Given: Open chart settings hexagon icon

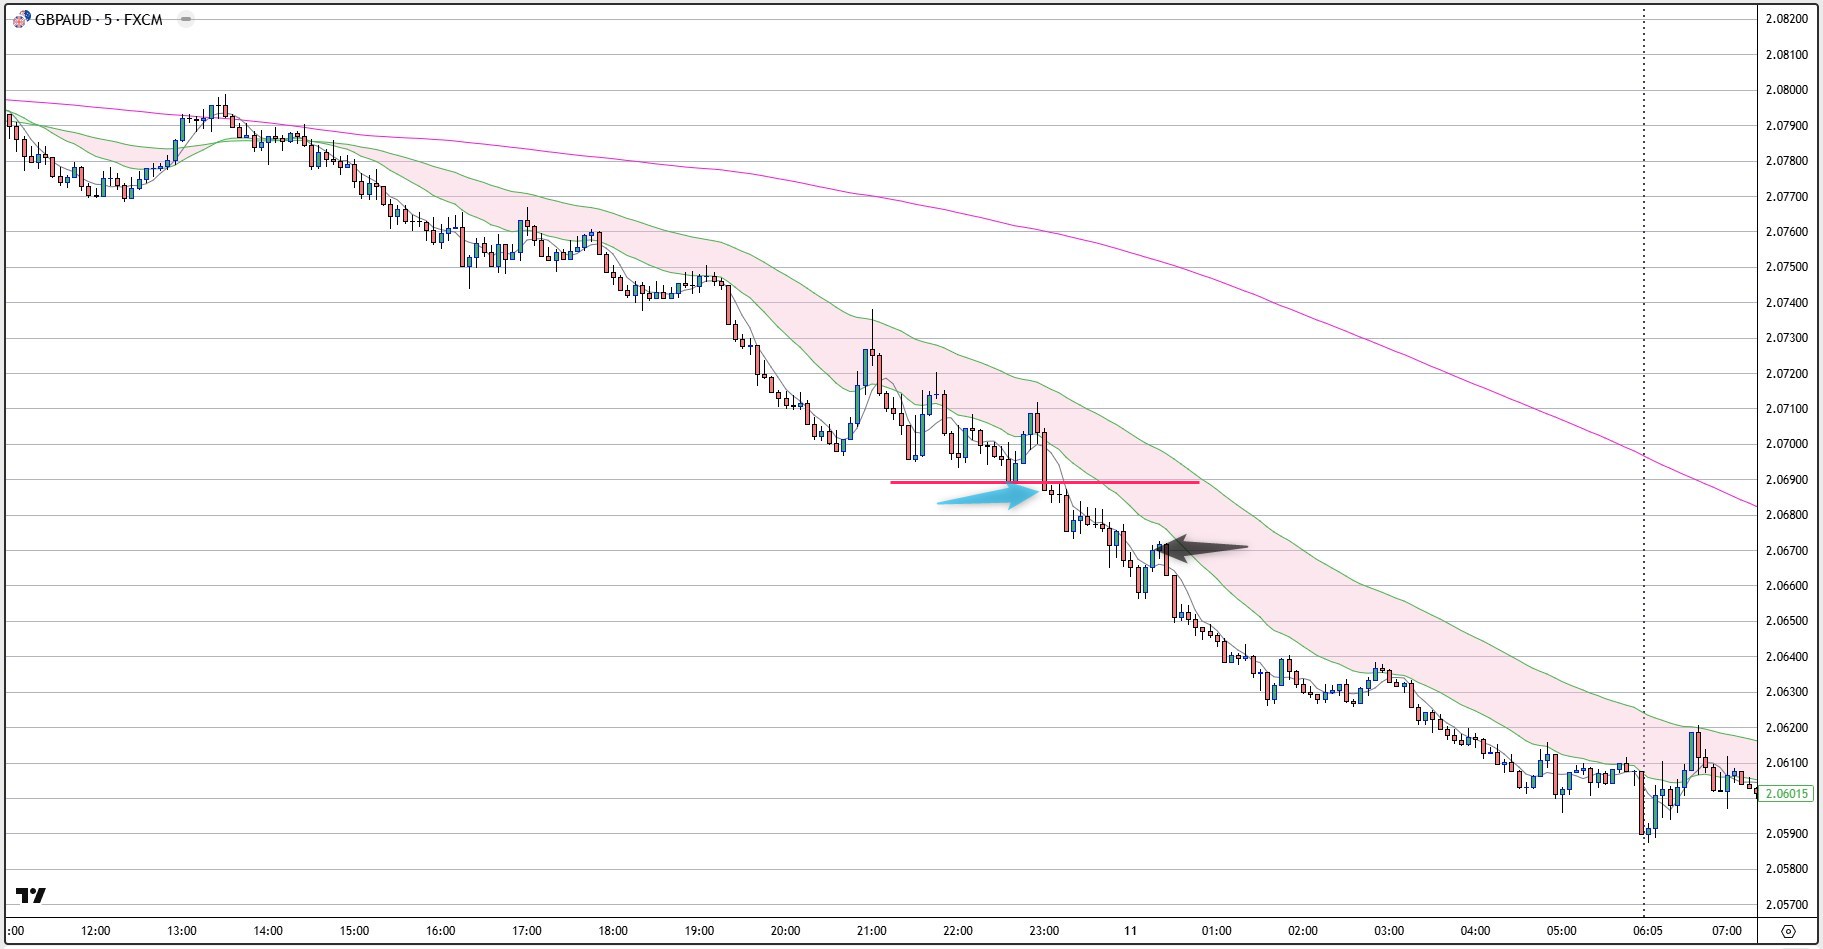Looking at the screenshot, I should pyautogui.click(x=1790, y=931).
